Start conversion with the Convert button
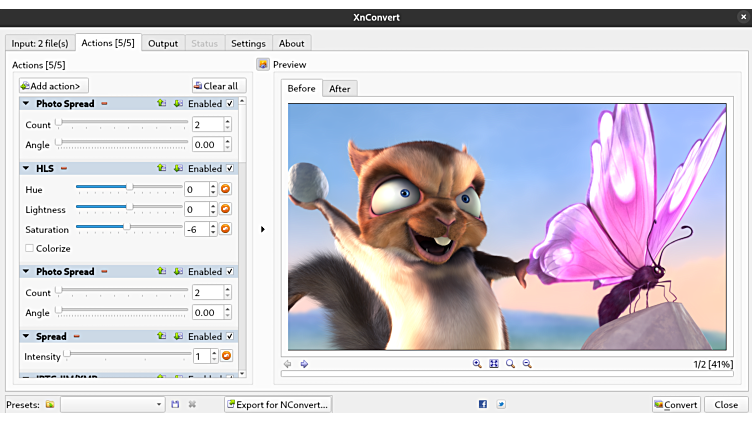Screen dimensions: 752x423 pyautogui.click(x=676, y=404)
